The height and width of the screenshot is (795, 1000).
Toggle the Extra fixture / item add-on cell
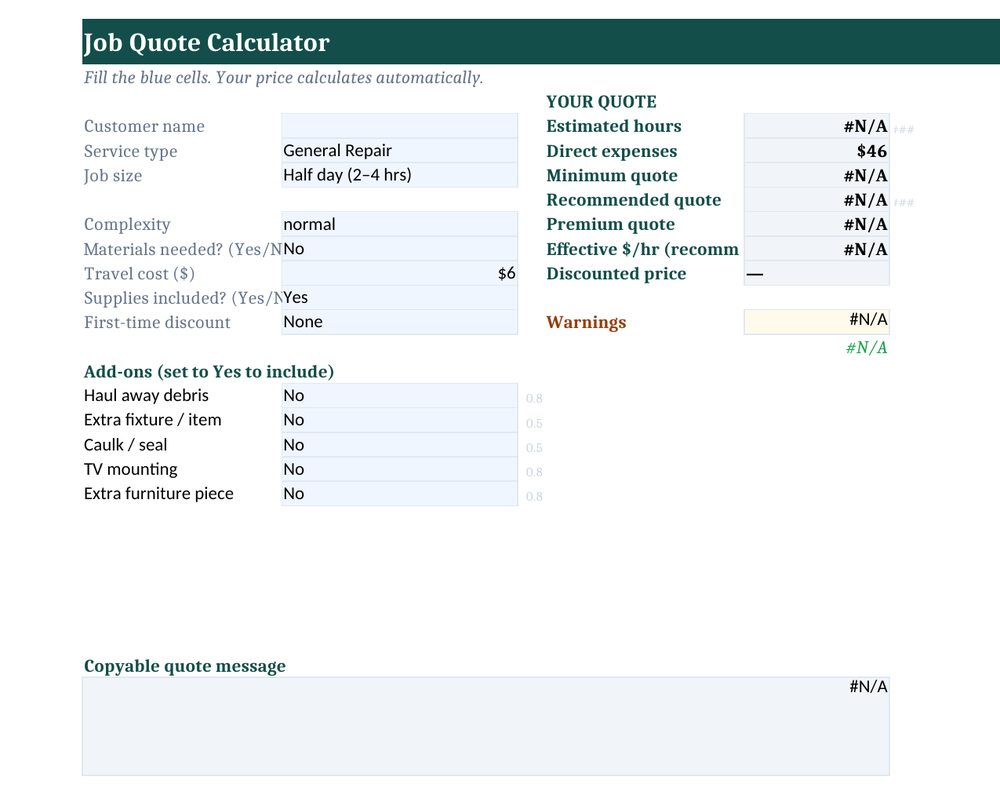[399, 420]
